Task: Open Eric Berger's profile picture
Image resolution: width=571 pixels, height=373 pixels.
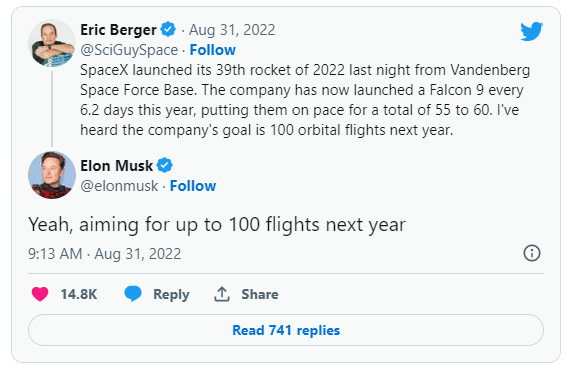Action: tap(52, 43)
